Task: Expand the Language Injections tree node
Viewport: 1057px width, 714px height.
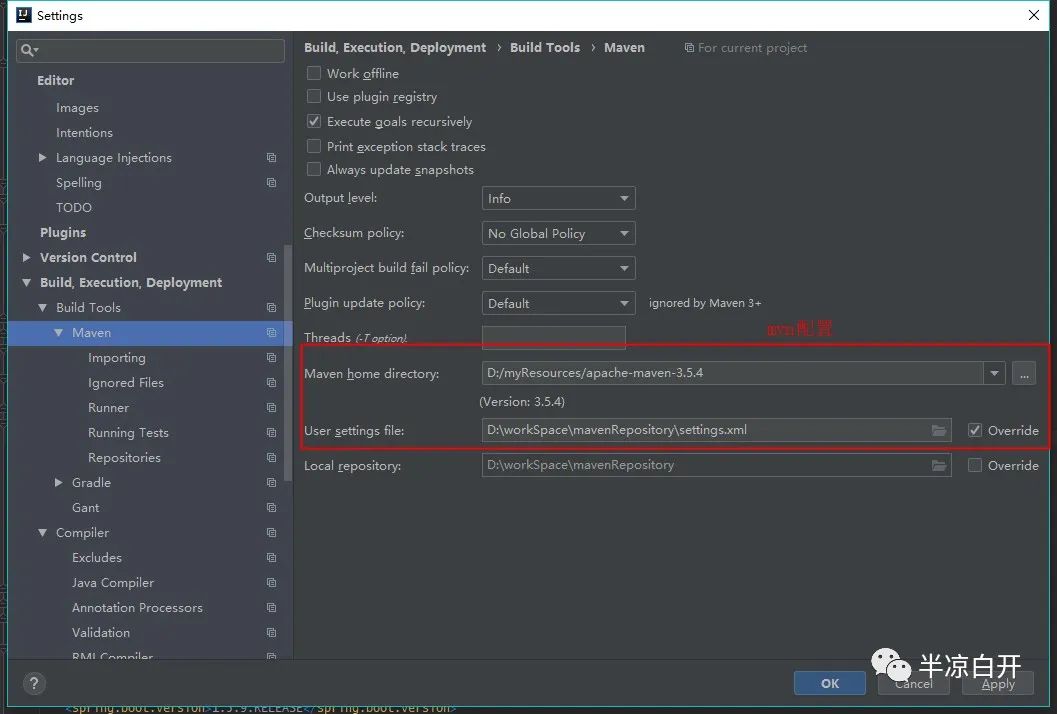Action: [x=42, y=158]
